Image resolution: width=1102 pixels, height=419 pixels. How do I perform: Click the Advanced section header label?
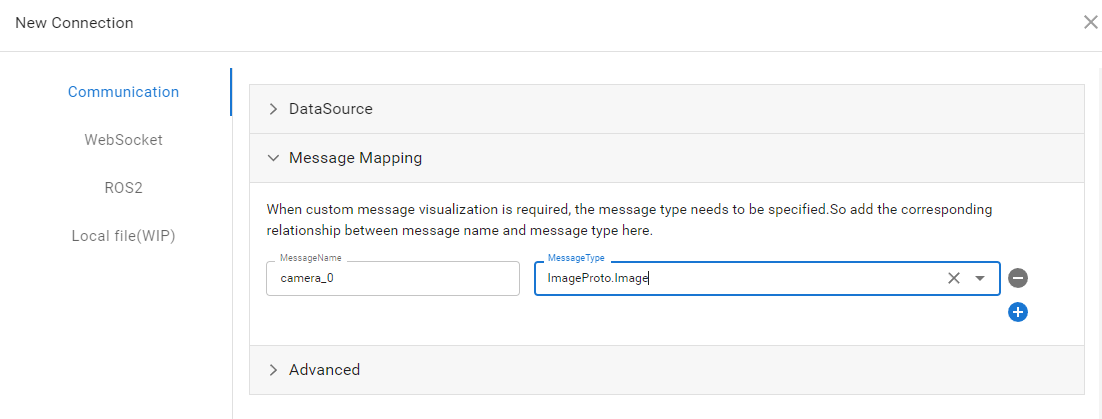click(324, 370)
